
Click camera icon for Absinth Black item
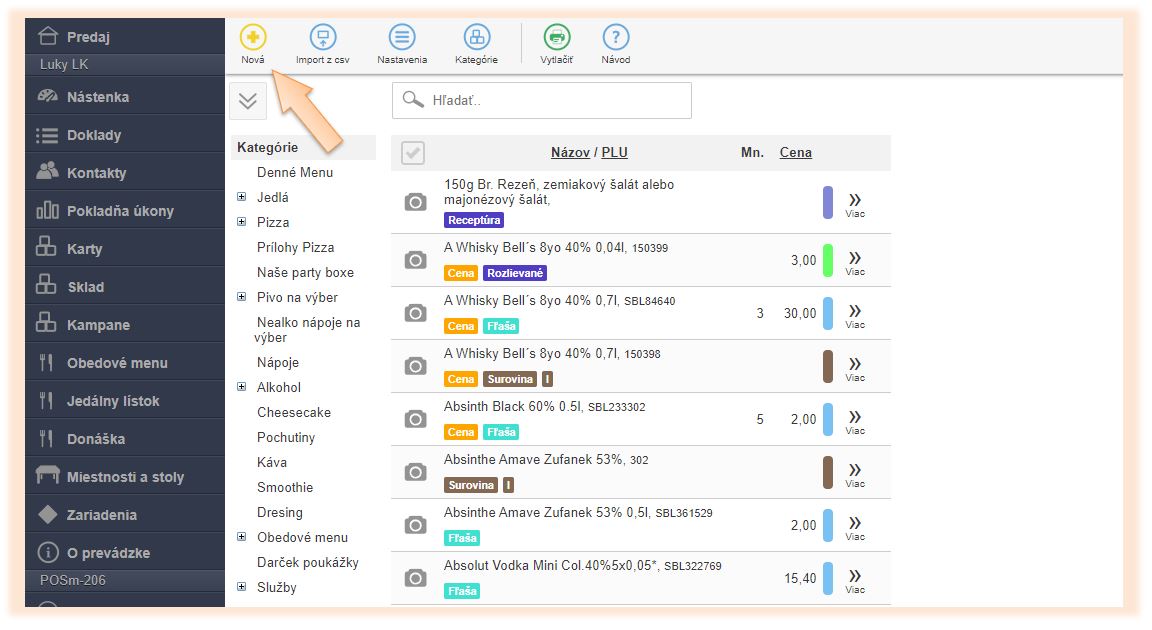click(x=415, y=420)
